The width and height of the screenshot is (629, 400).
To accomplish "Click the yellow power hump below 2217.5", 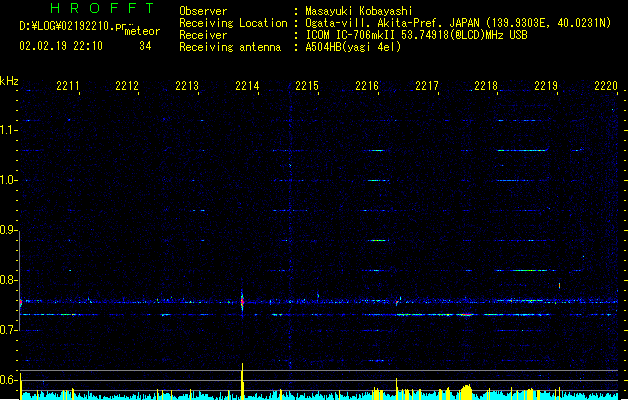I will (x=466, y=392).
